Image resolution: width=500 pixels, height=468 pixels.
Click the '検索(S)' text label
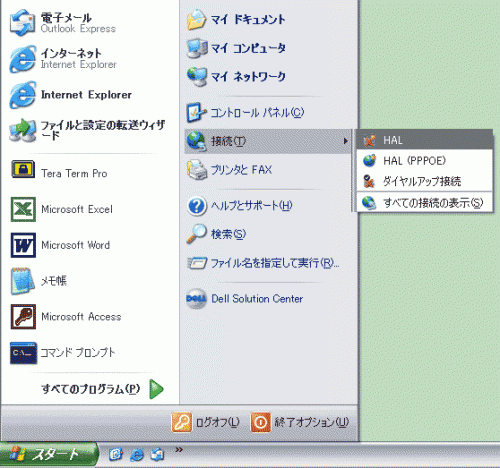tap(228, 234)
